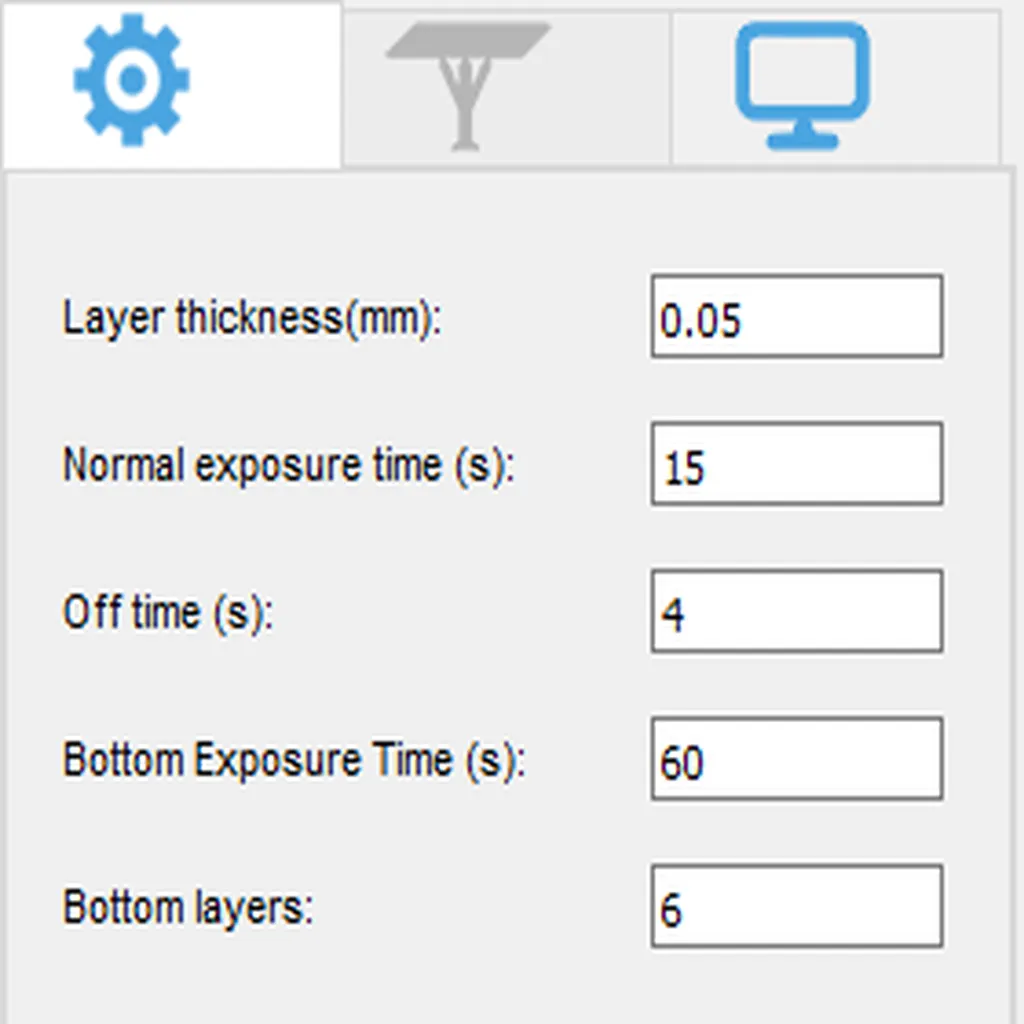This screenshot has width=1024, height=1024.
Task: Click the "Normal exposure time (s):" label
Action: click(288, 466)
